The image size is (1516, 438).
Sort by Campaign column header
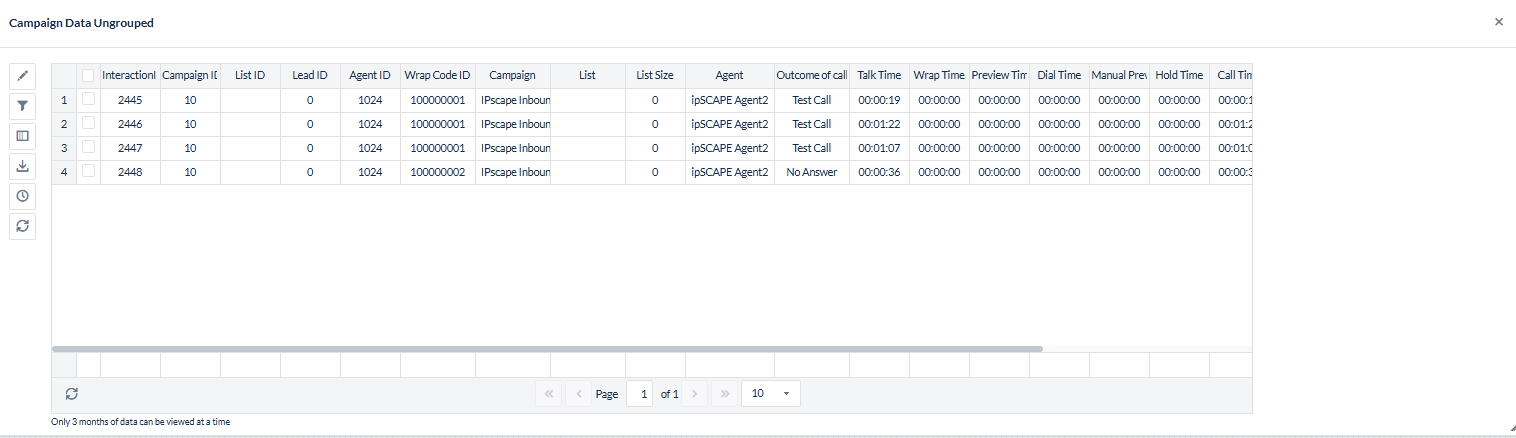[512, 75]
